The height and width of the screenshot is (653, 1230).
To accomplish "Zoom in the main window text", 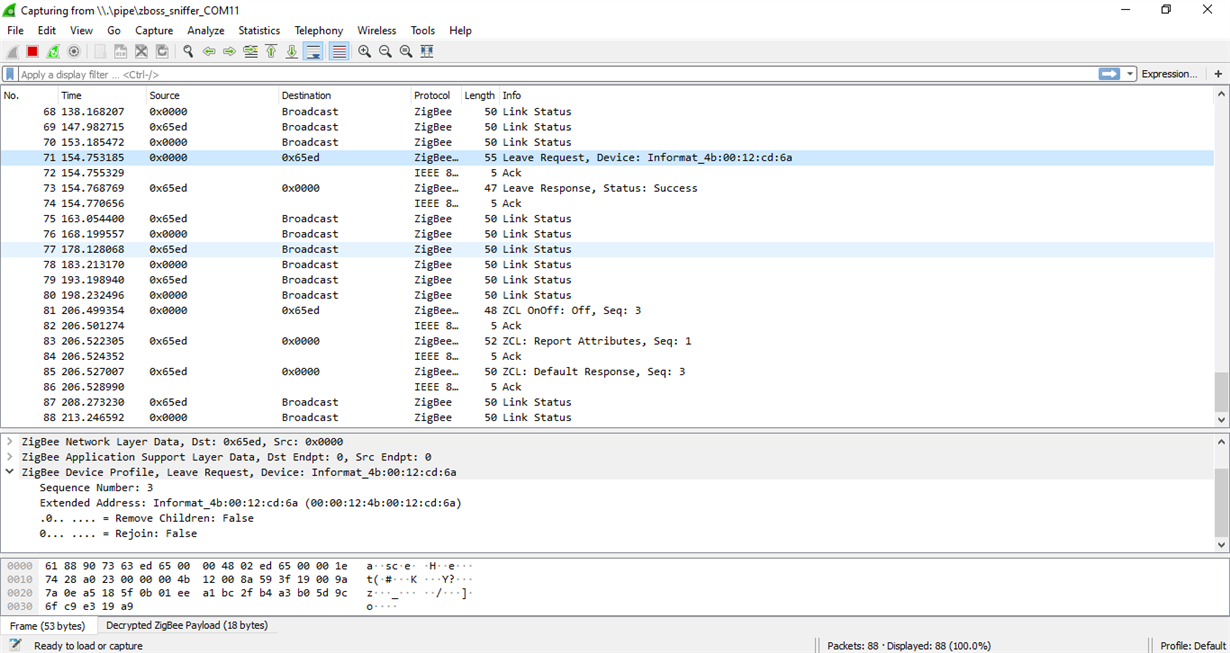I will tap(364, 51).
